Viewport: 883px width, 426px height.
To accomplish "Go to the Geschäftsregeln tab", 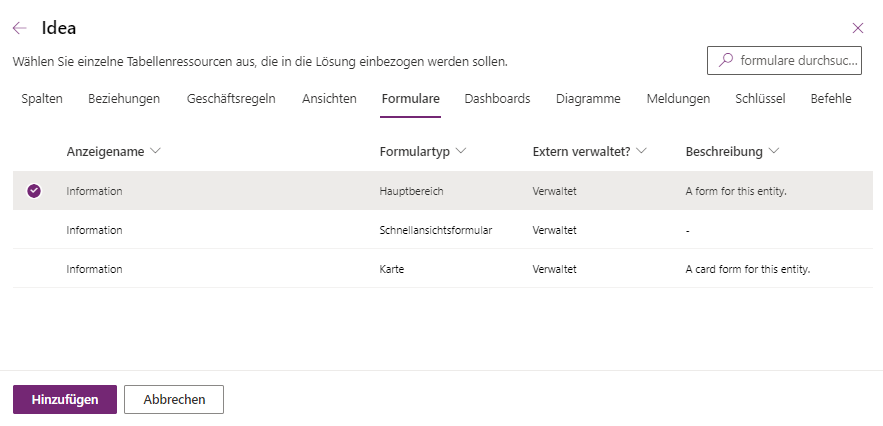I will point(231,99).
